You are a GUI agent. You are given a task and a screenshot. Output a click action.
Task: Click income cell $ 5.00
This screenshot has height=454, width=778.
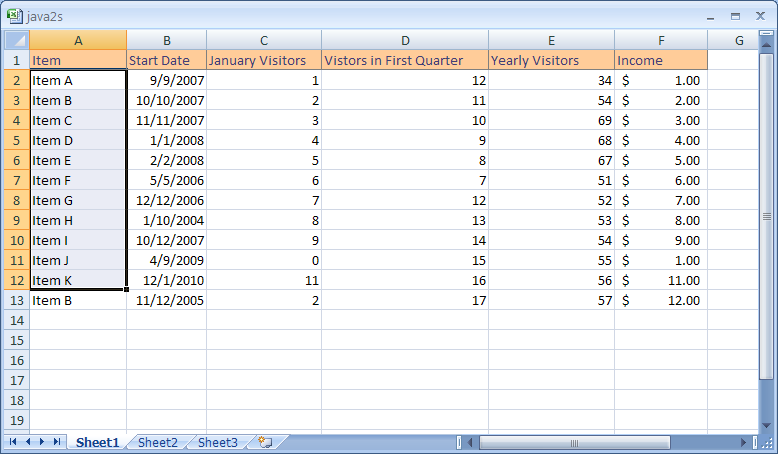[661, 160]
